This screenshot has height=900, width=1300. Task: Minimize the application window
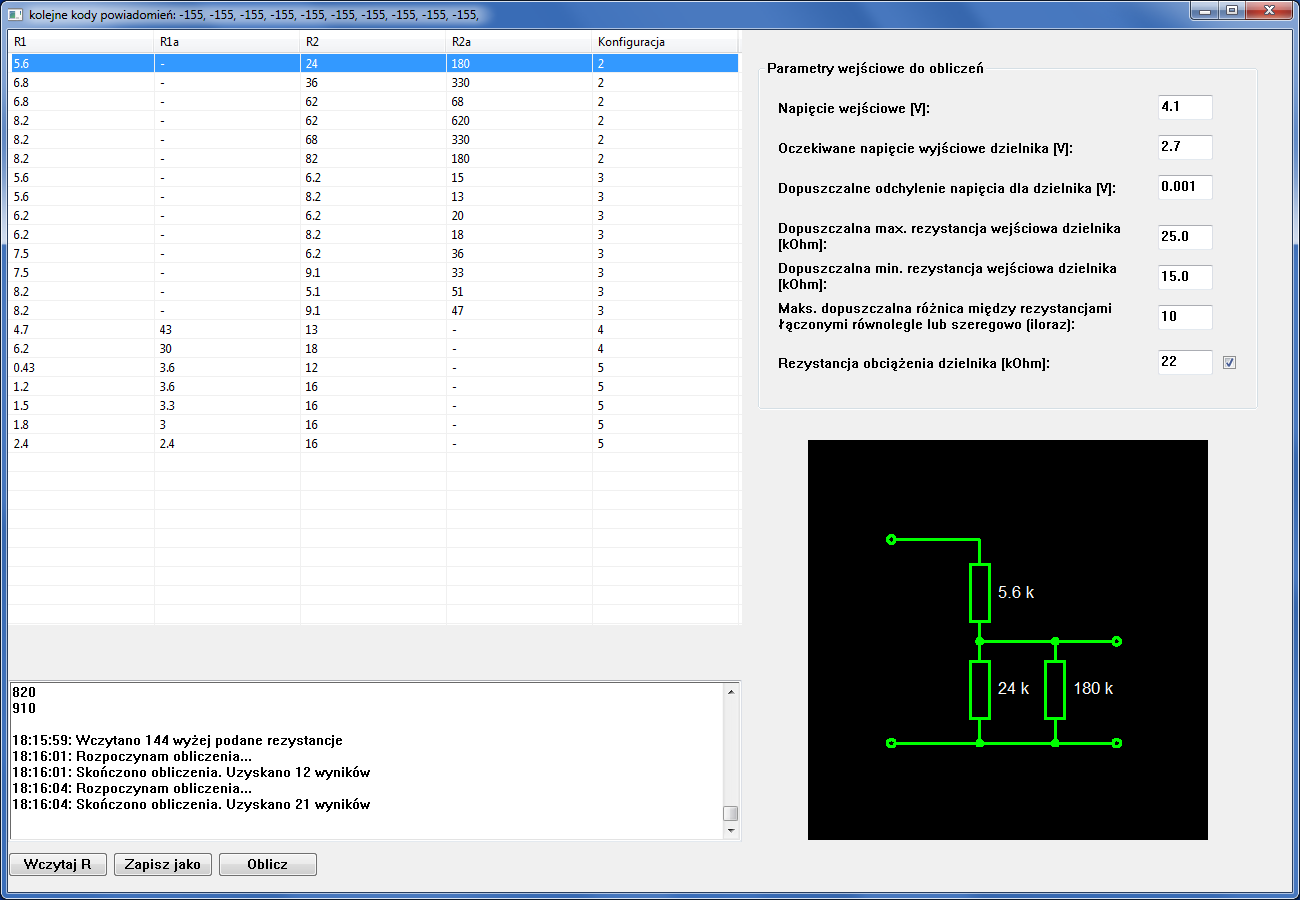(x=1205, y=9)
